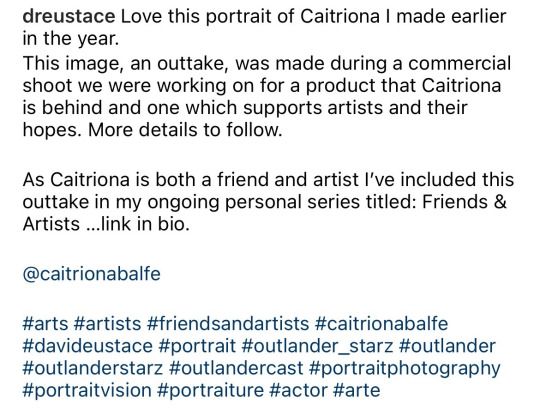Click the 'Love this portrait of Caitriona' caption
Image resolution: width=540 pixels, height=410 pixels.
tap(250, 17)
